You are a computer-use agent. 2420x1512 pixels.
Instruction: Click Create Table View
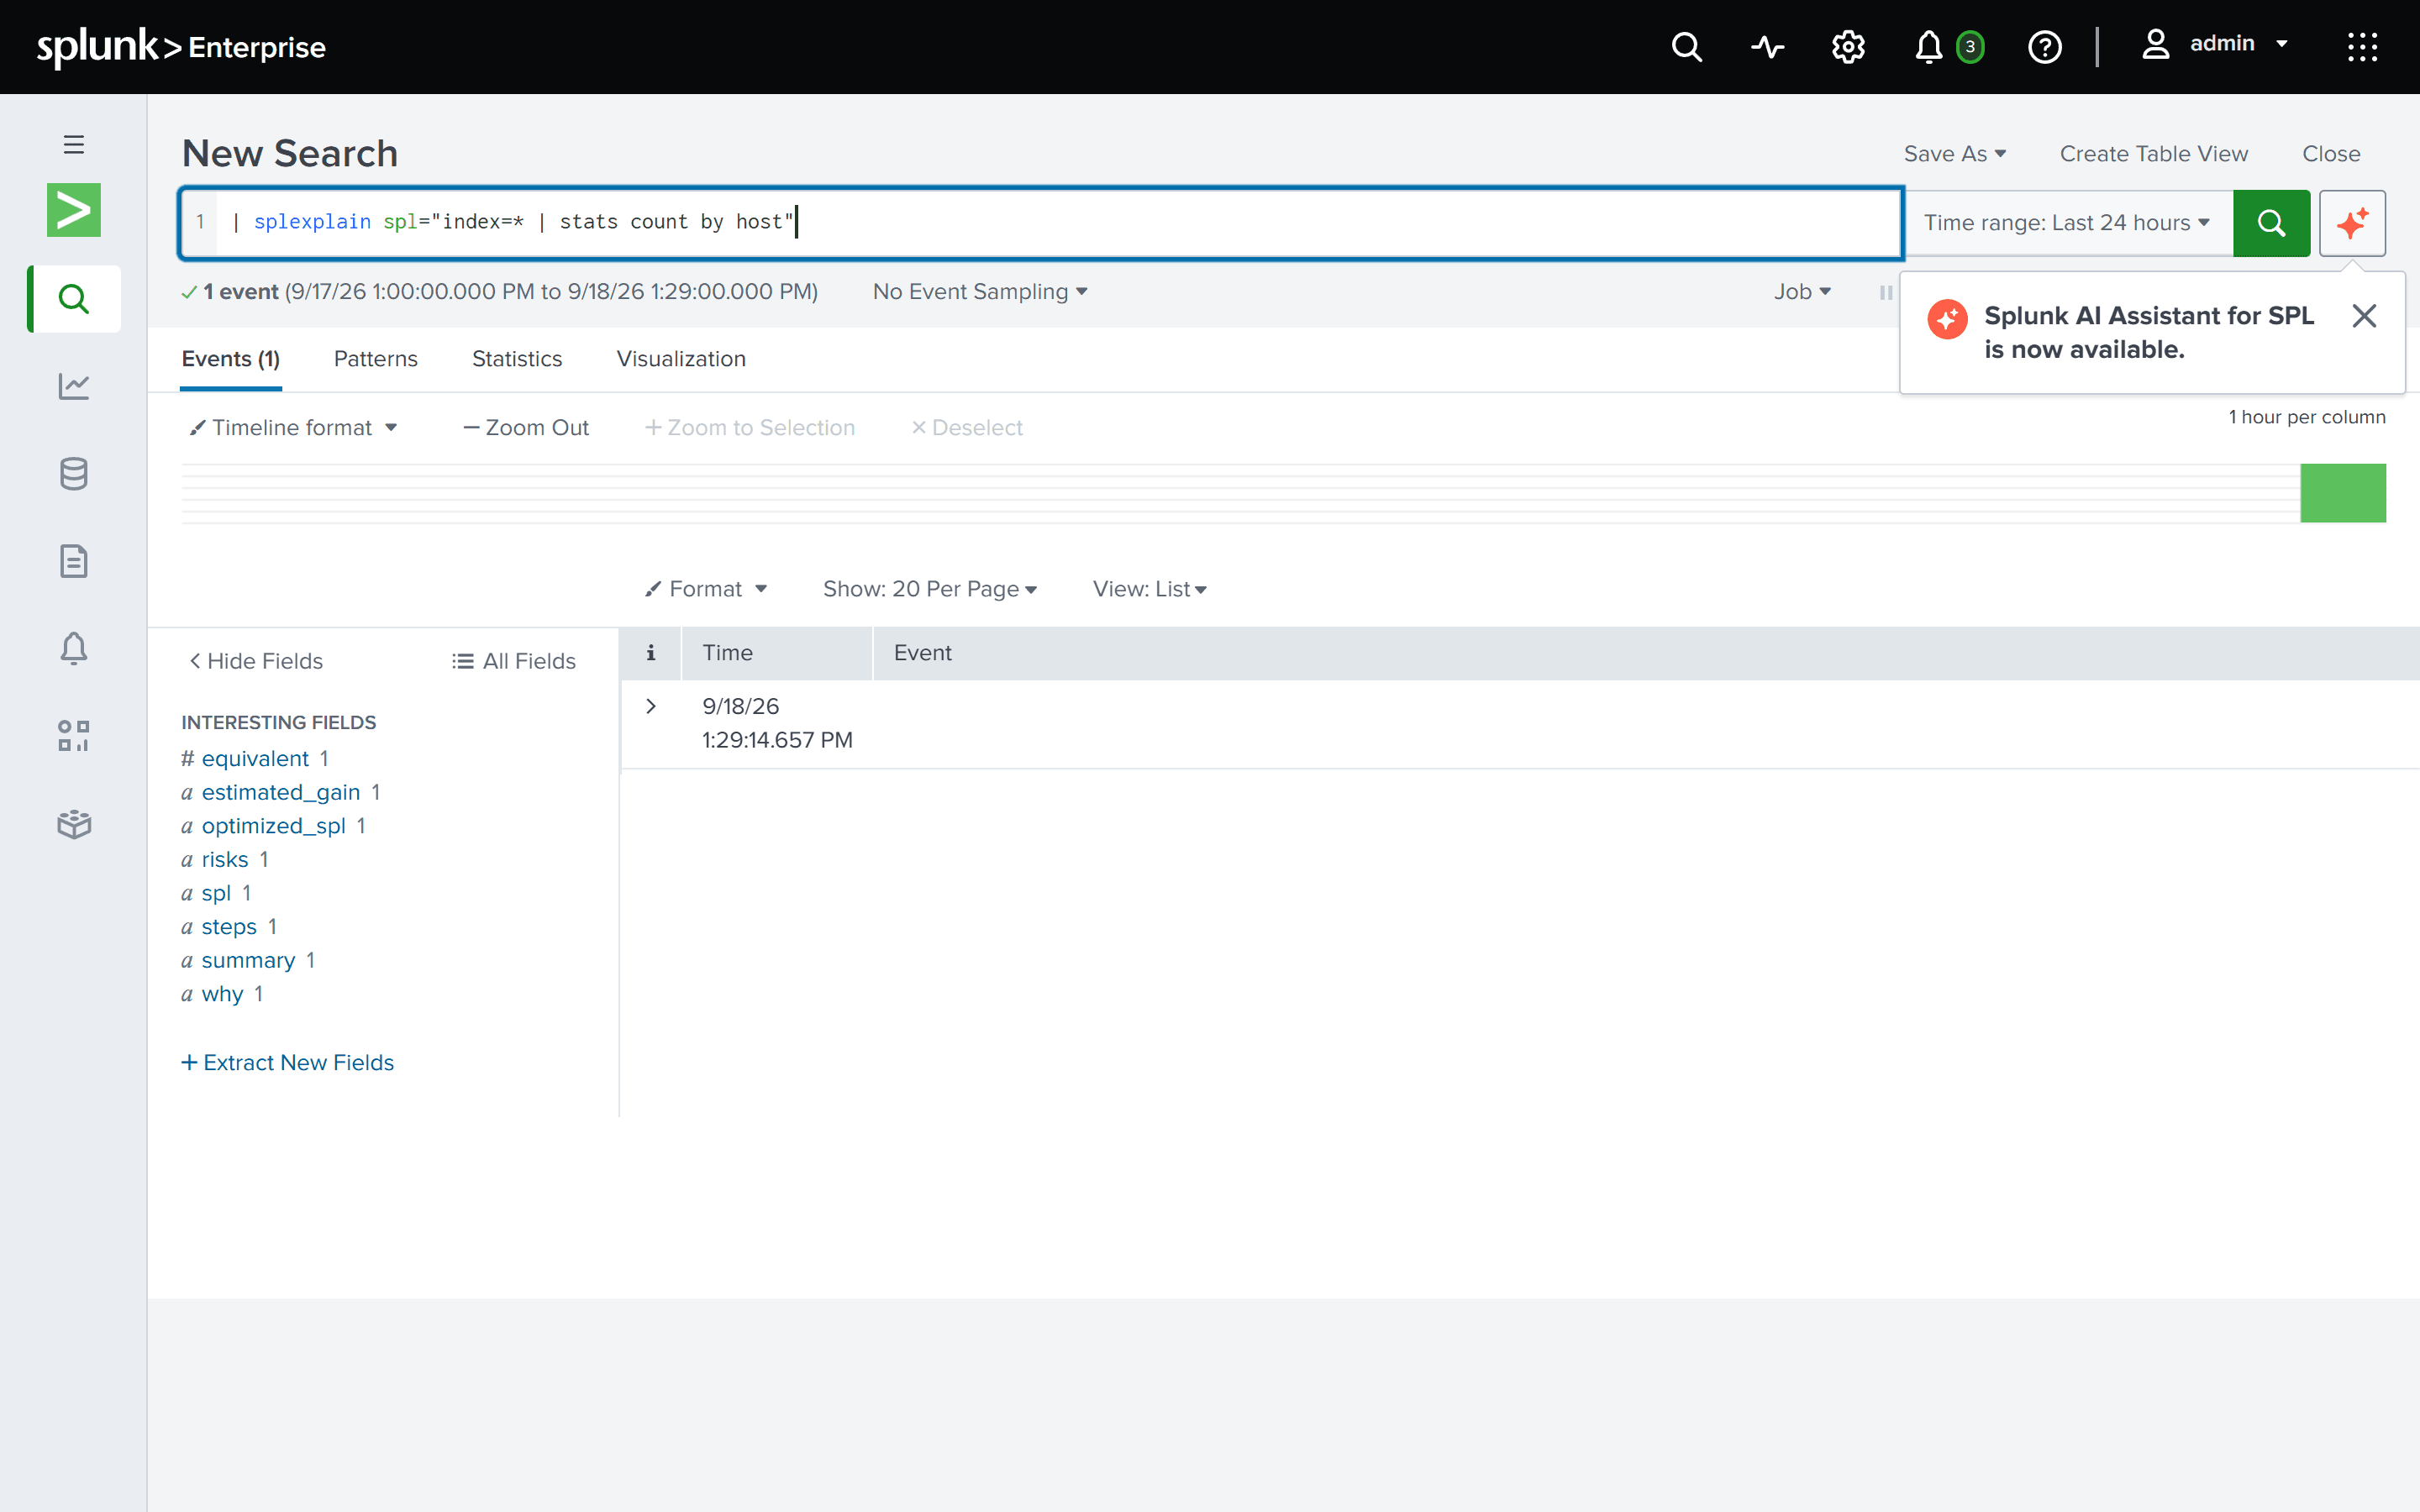[x=2153, y=154]
